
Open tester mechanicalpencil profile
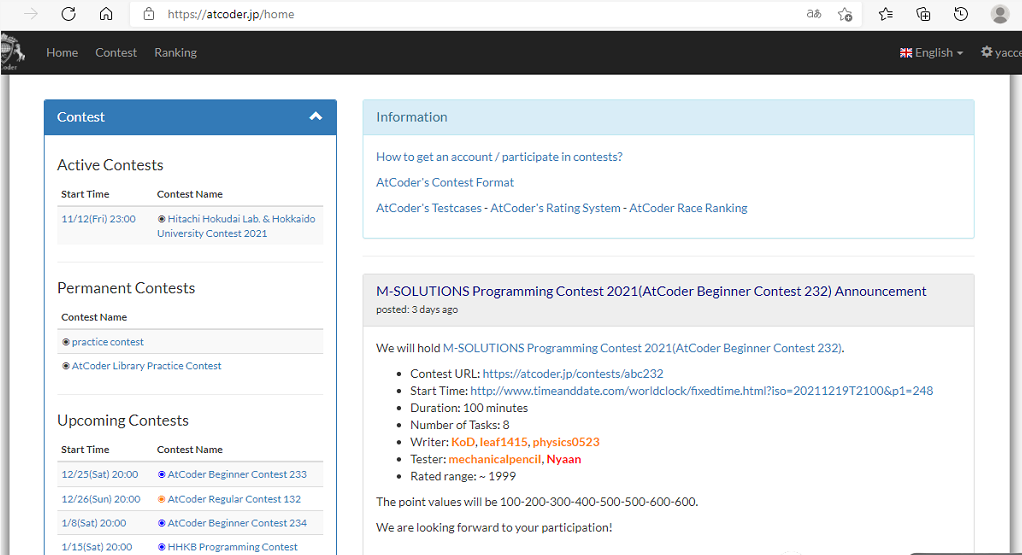click(495, 459)
